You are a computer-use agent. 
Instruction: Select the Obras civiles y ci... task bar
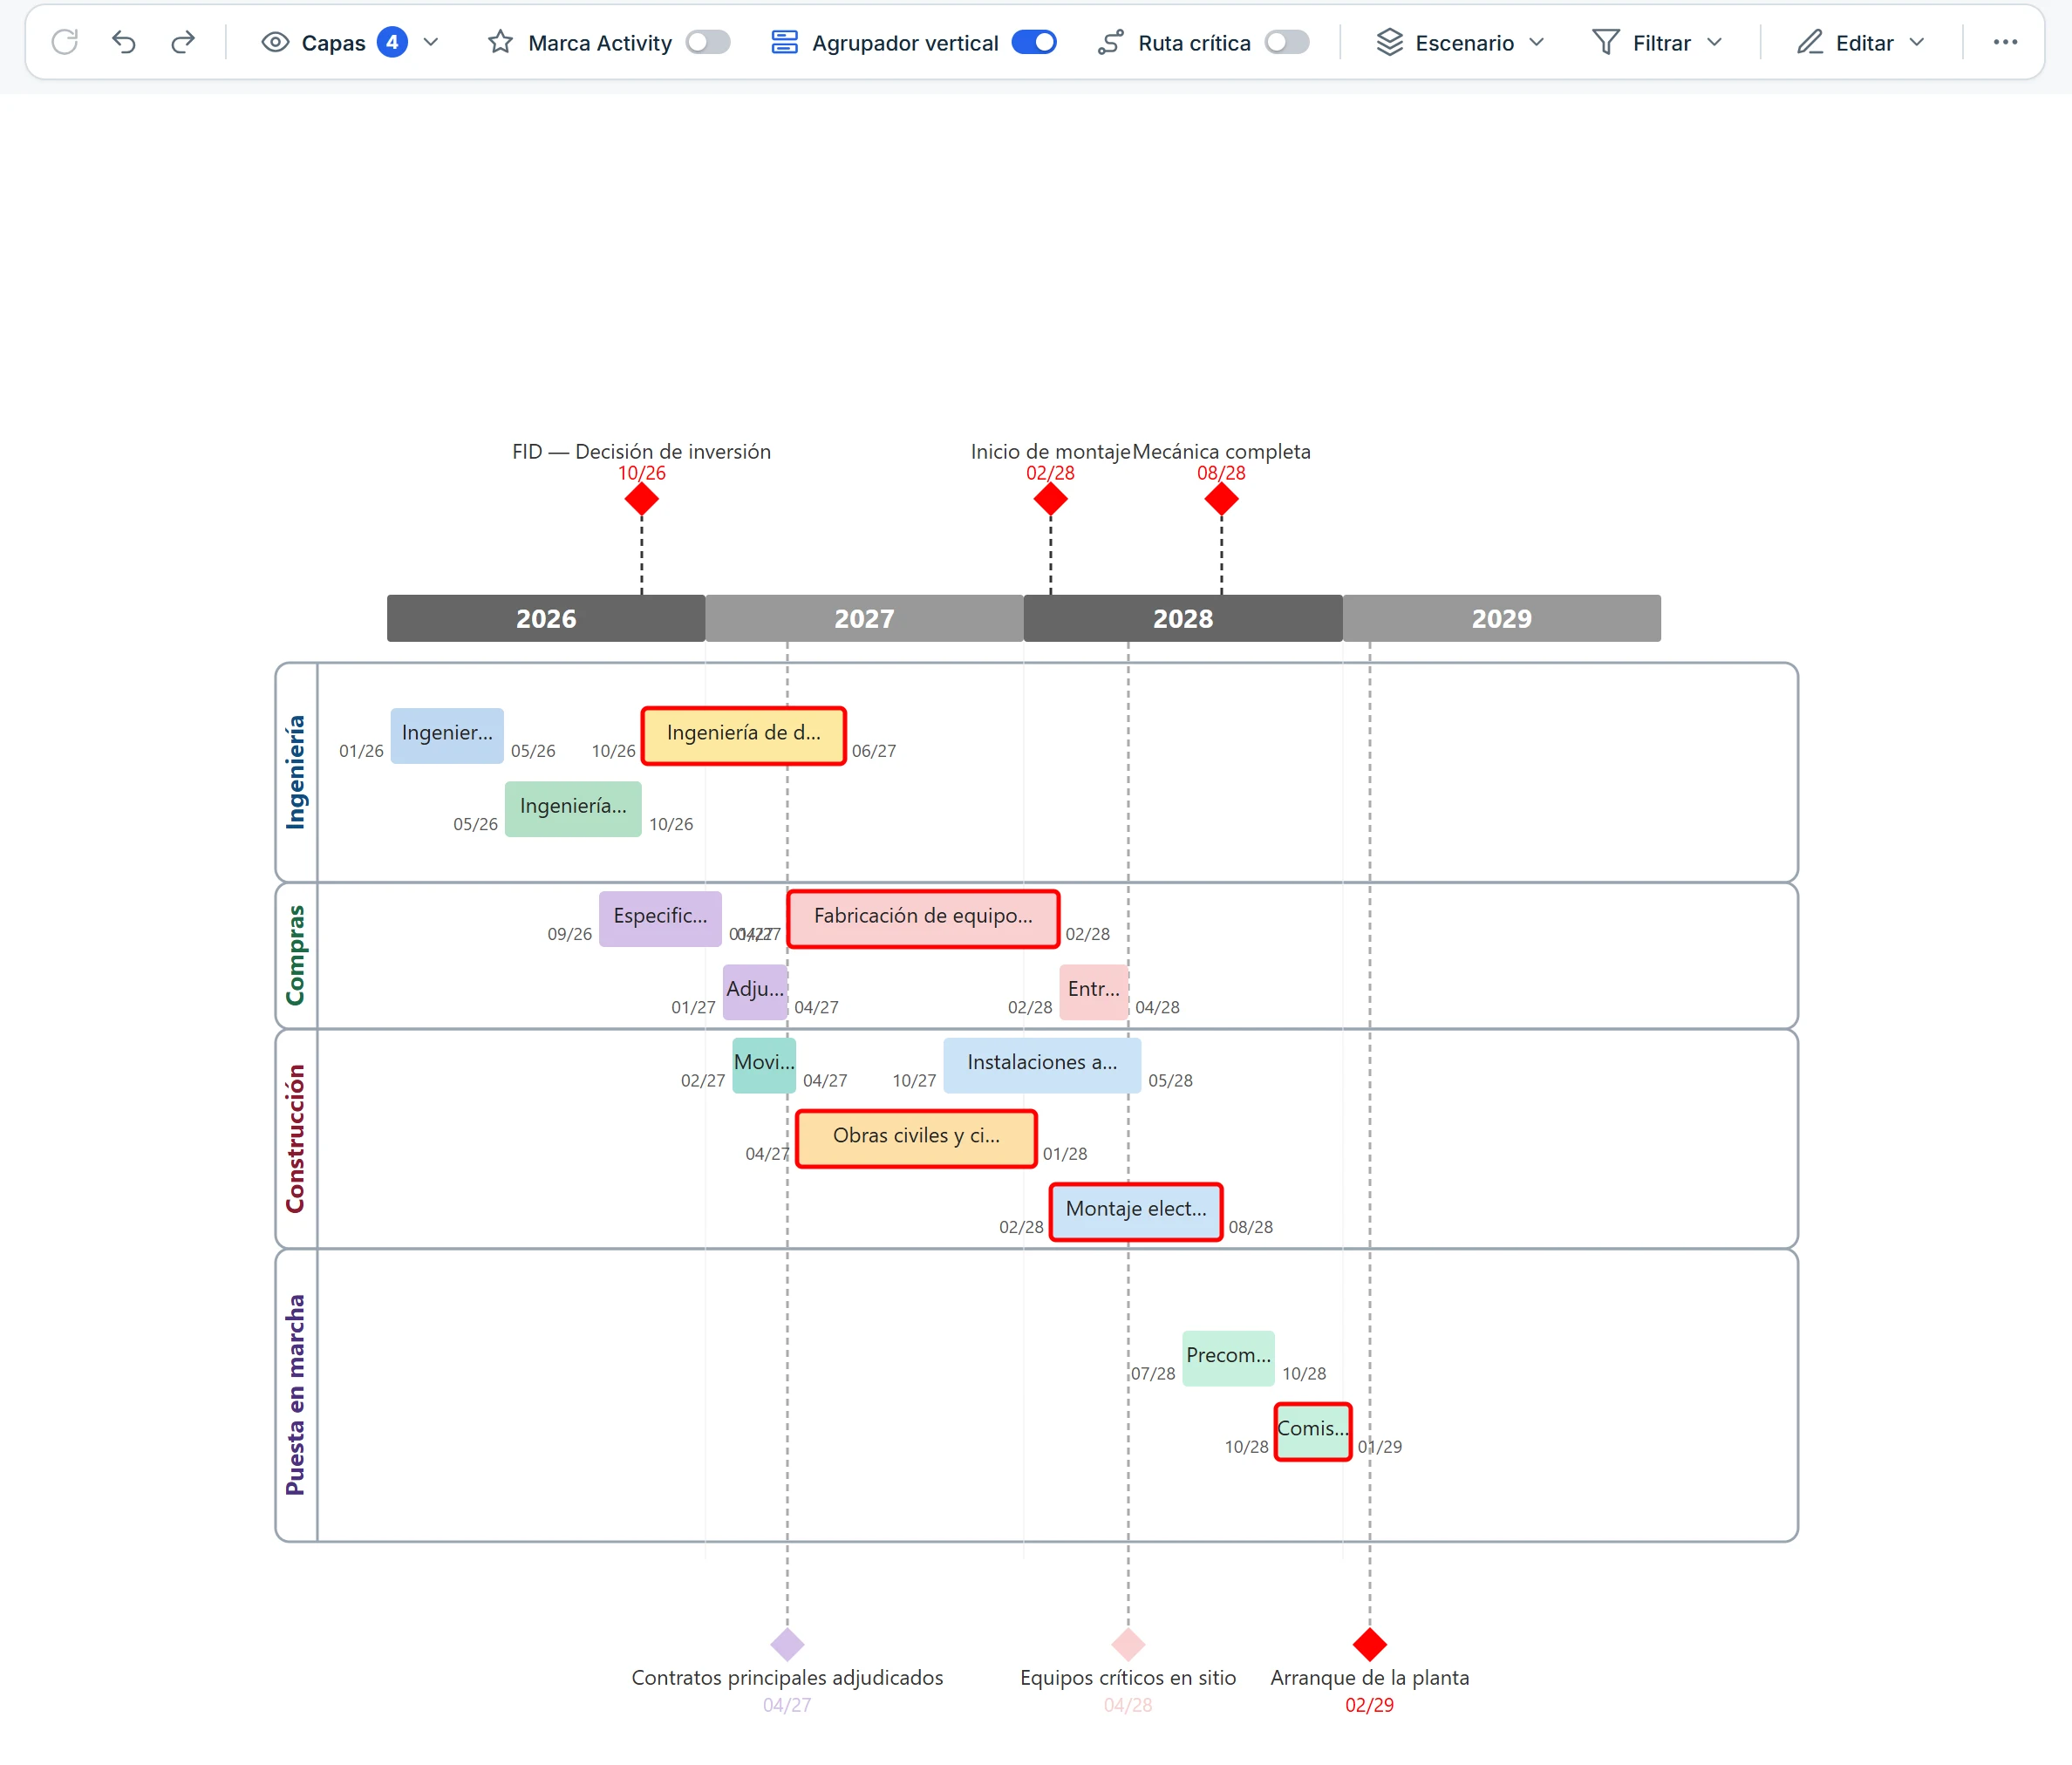click(916, 1138)
